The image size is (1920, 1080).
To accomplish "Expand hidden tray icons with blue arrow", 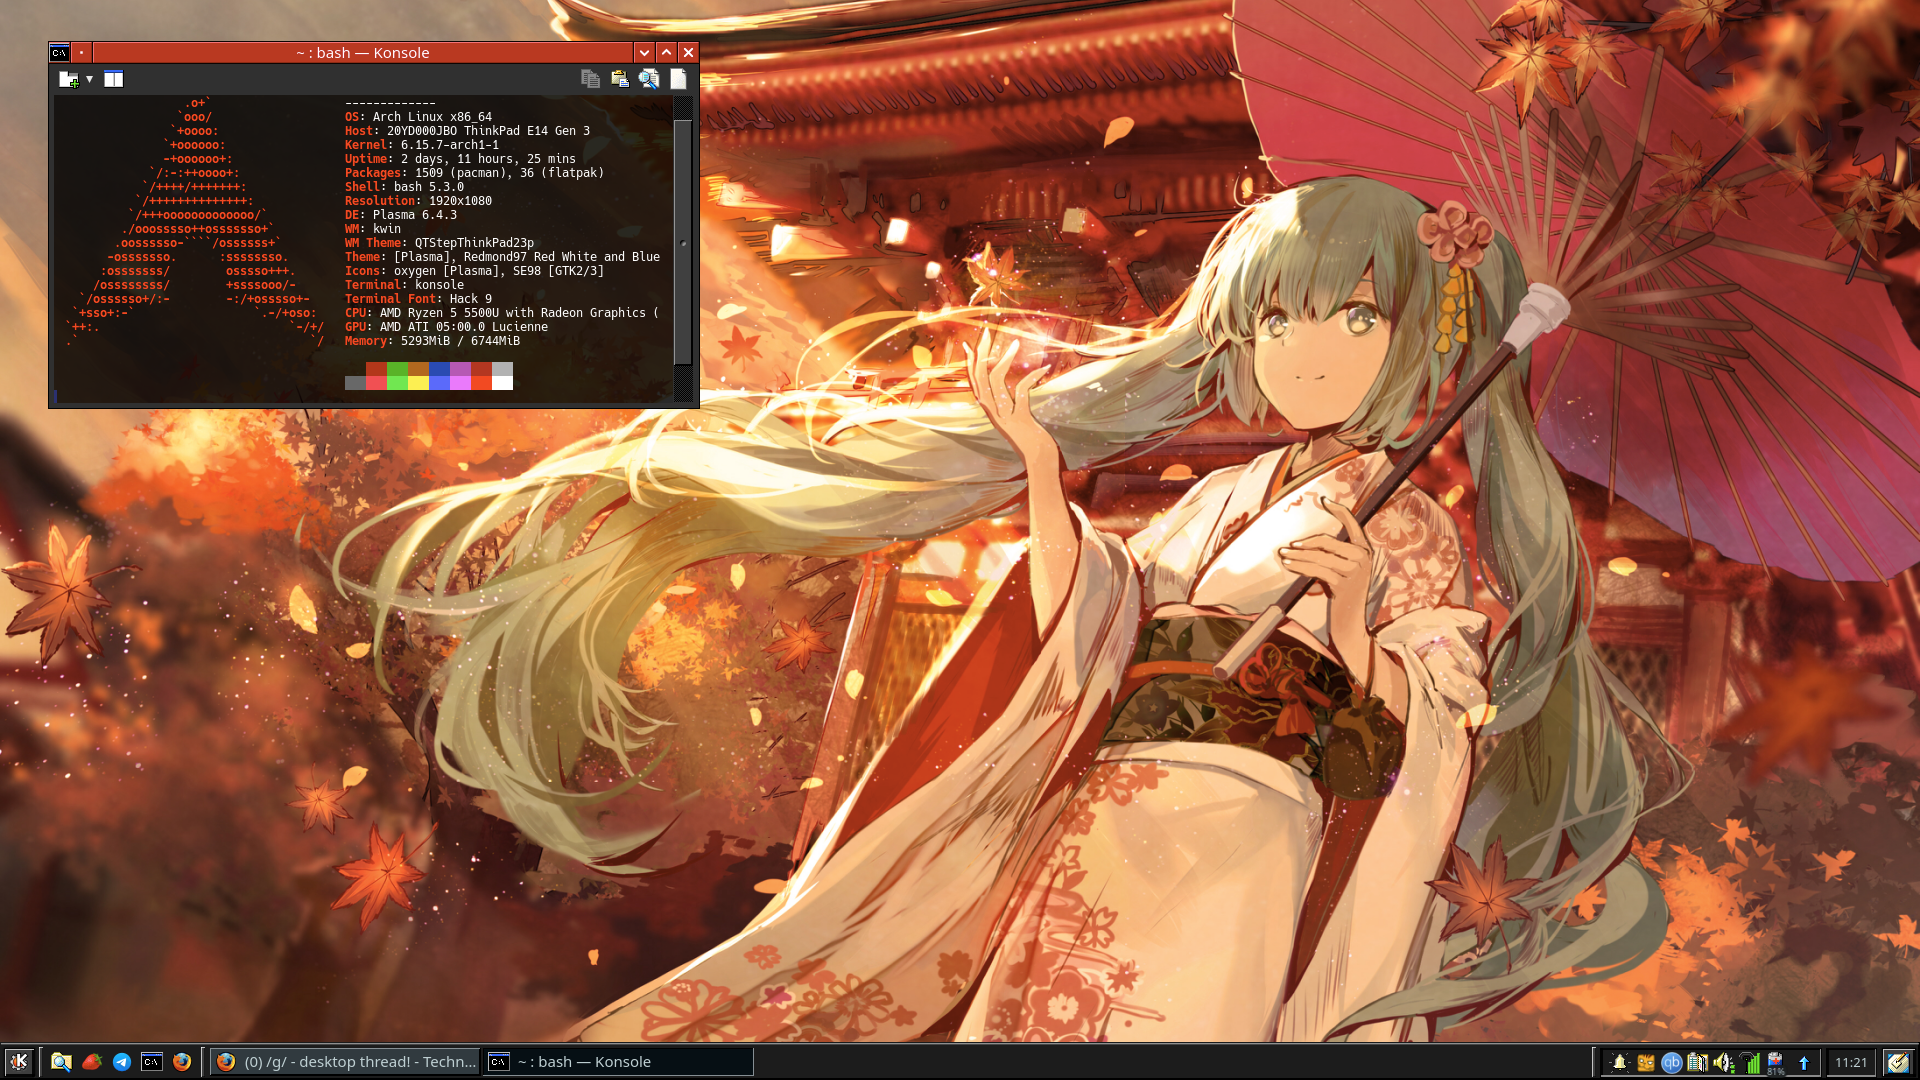I will tap(1804, 1063).
